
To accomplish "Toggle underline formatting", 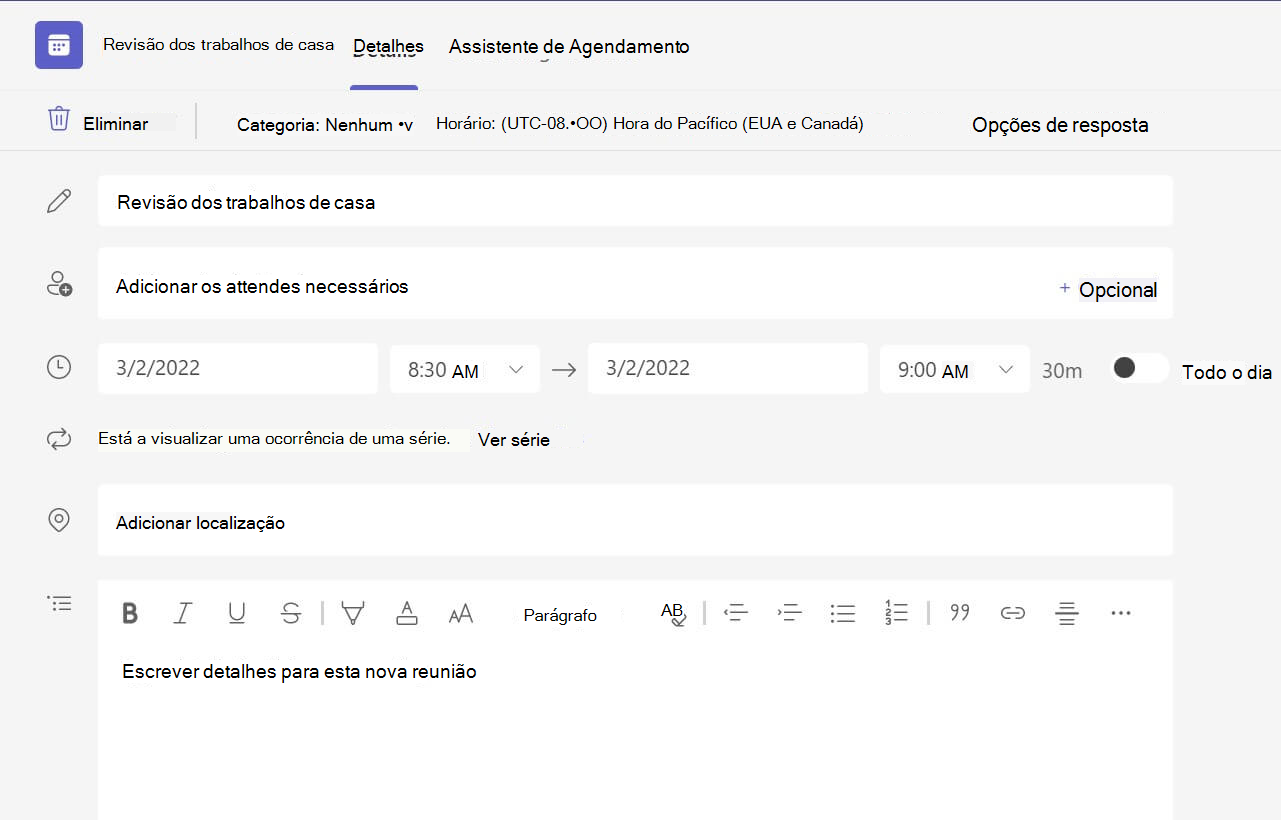I will [237, 613].
